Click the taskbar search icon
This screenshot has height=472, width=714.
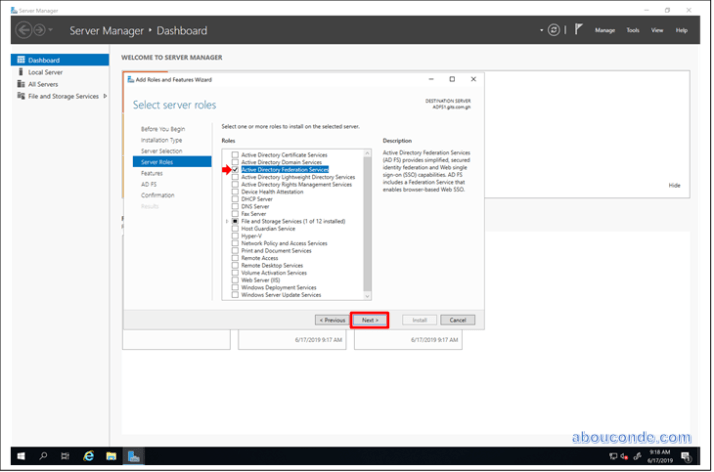[x=43, y=456]
